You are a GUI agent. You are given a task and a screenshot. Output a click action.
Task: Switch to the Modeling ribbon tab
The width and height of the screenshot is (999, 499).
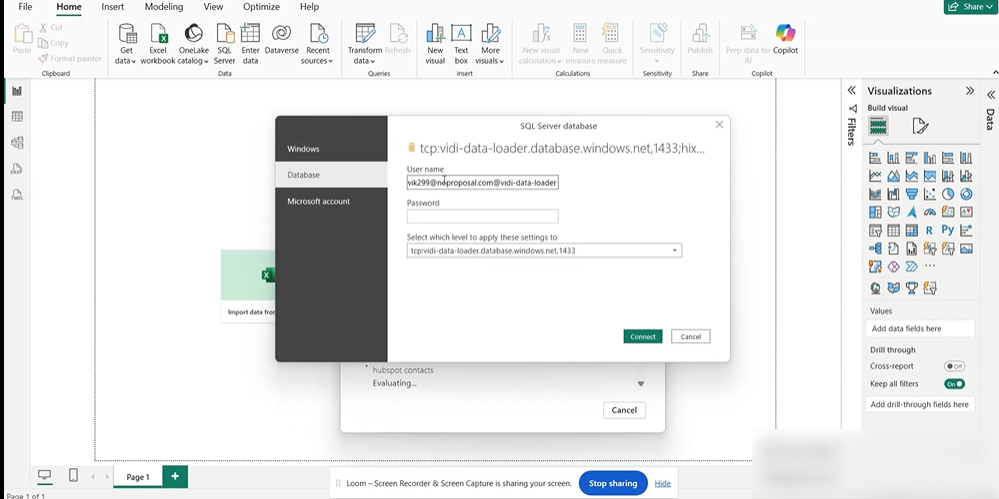pyautogui.click(x=164, y=7)
